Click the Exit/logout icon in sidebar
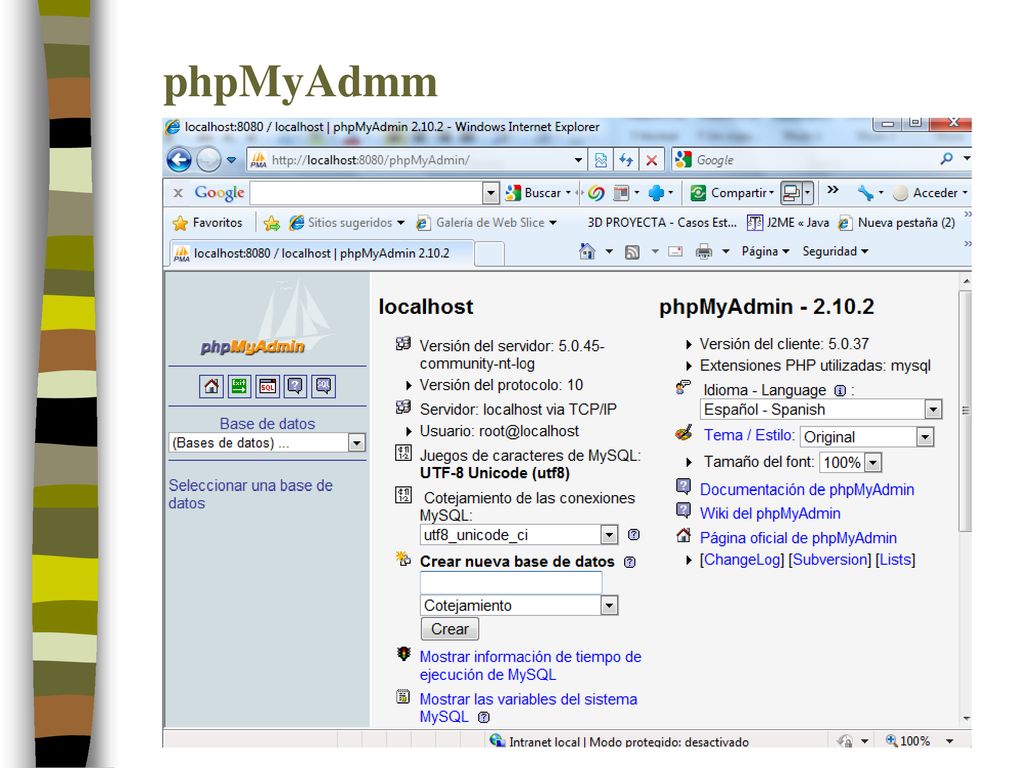The image size is (1024, 768). pos(239,386)
